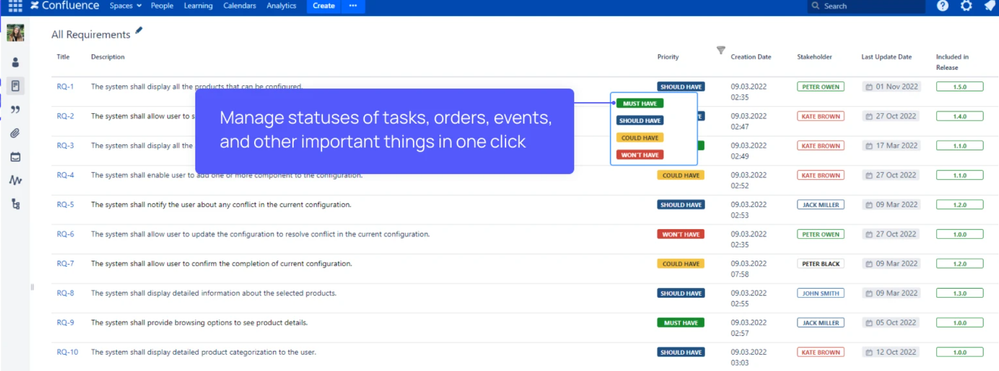Open the Calendars menu in top bar
The image size is (999, 371).
240,6
